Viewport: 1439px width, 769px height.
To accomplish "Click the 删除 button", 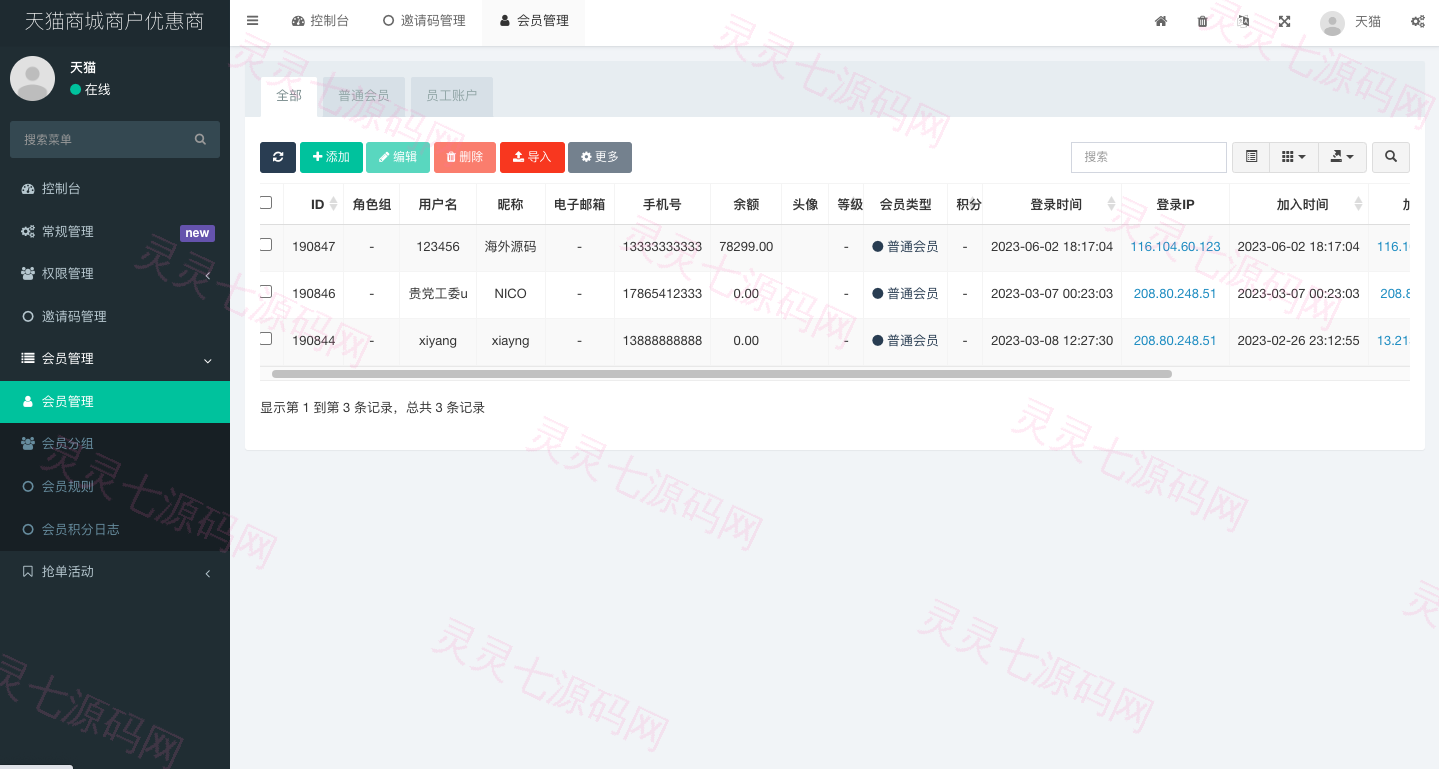I will pyautogui.click(x=465, y=157).
